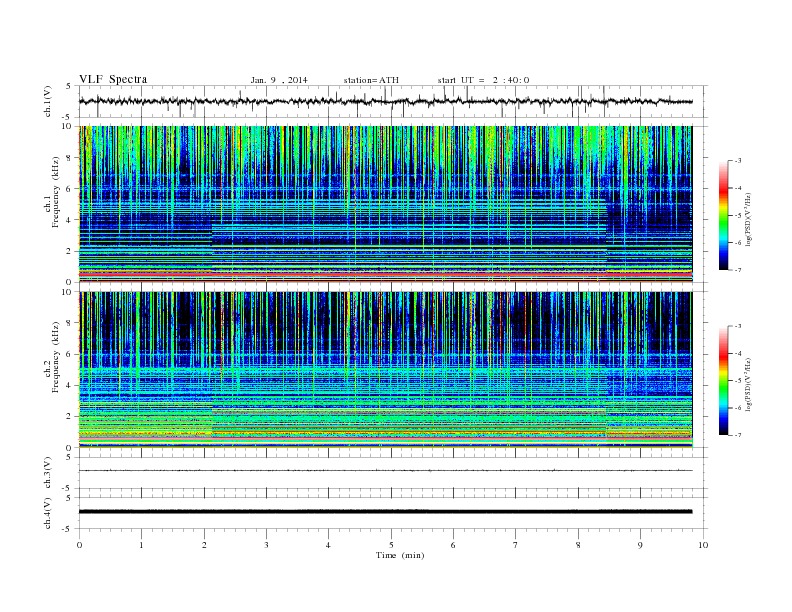Click the ch.1 spectrogram panel

pos(385,204)
